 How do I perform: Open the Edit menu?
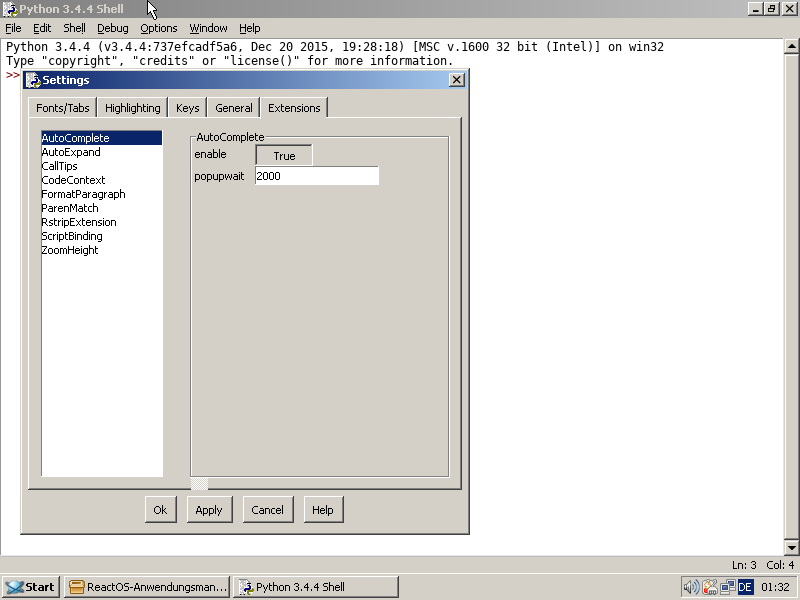[x=42, y=28]
